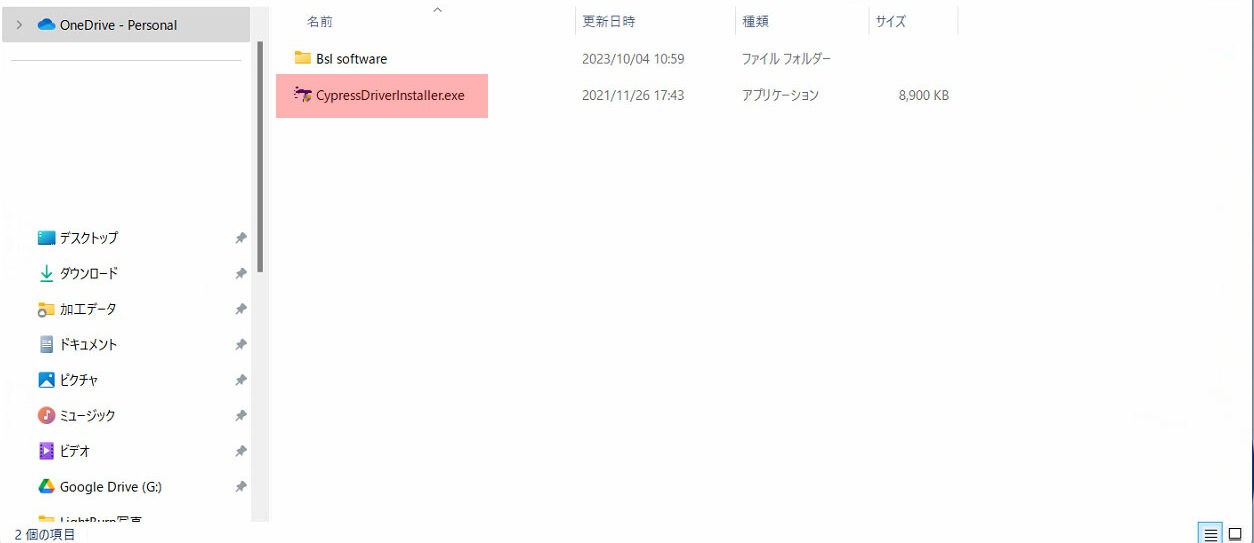Click the 2 個の項目 status text
This screenshot has width=1254, height=543.
point(45,534)
